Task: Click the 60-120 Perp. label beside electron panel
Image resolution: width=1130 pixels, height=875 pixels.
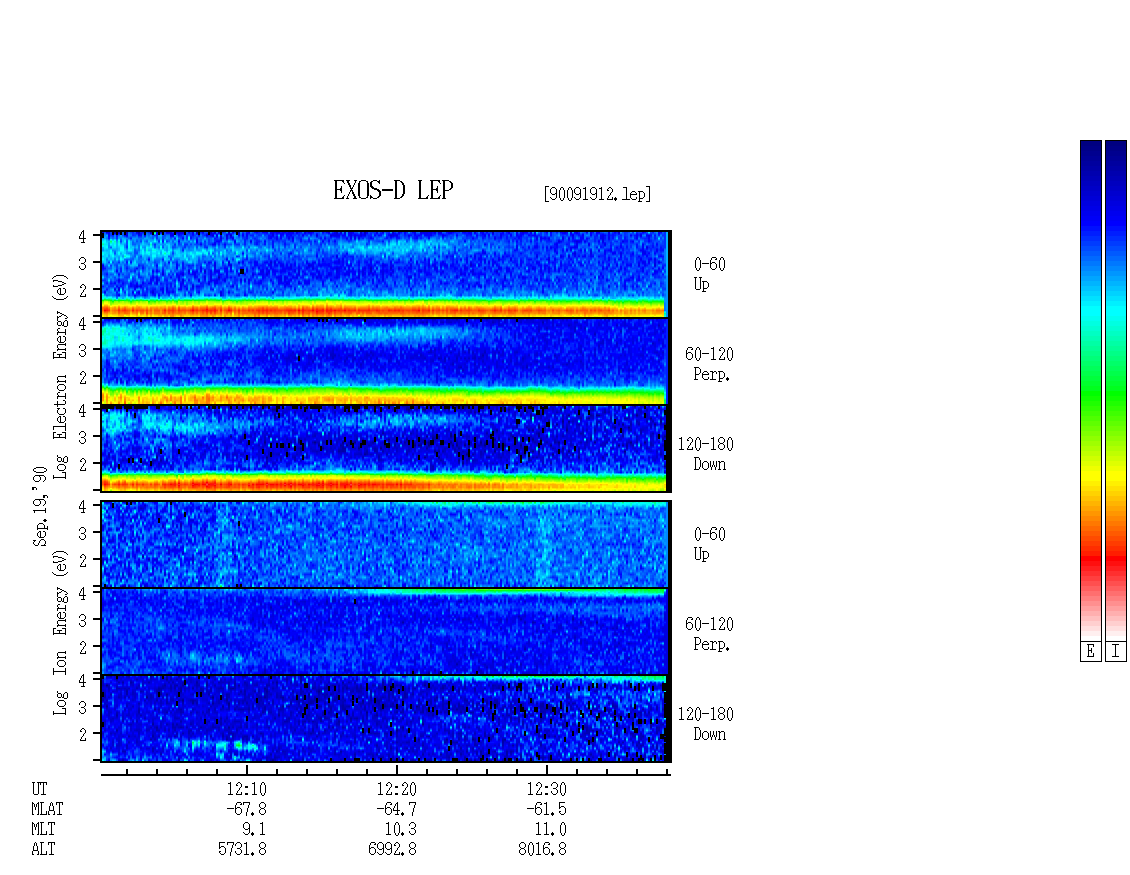Action: pyautogui.click(x=709, y=364)
